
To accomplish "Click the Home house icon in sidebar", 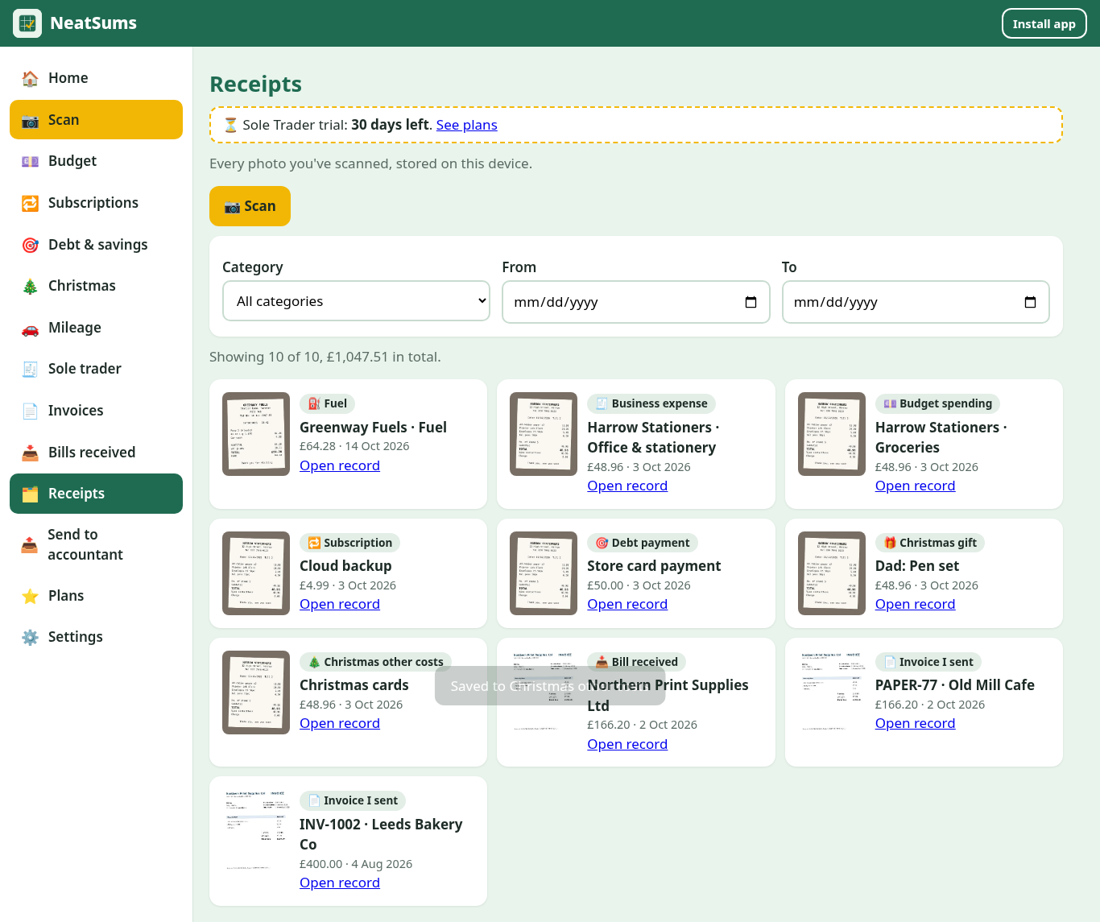I will pos(30,78).
